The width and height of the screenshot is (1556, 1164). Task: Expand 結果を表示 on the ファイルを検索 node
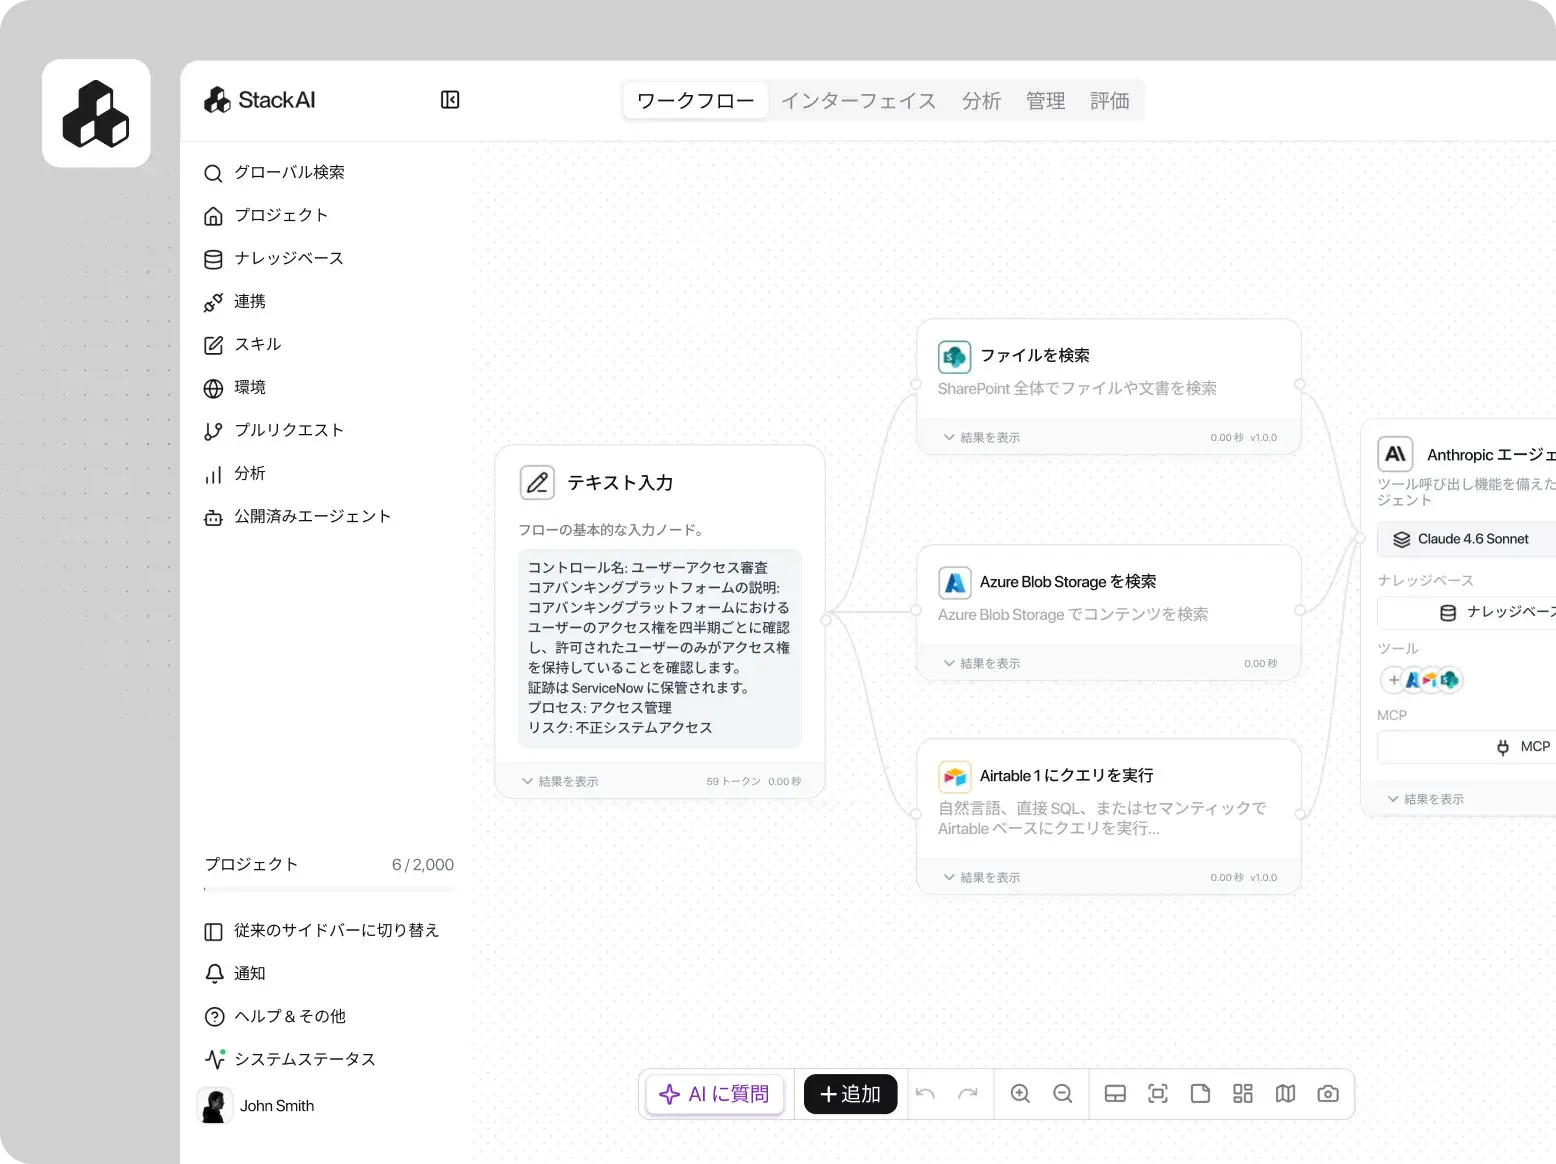click(982, 438)
